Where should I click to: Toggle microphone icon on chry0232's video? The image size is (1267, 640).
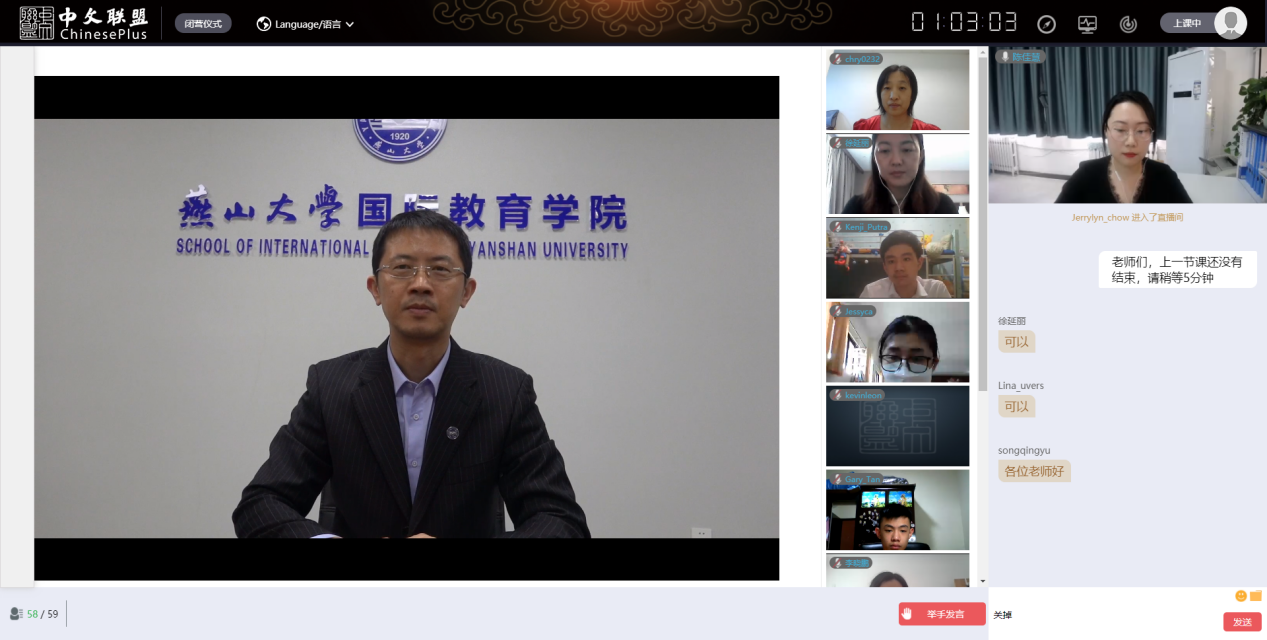(836, 59)
